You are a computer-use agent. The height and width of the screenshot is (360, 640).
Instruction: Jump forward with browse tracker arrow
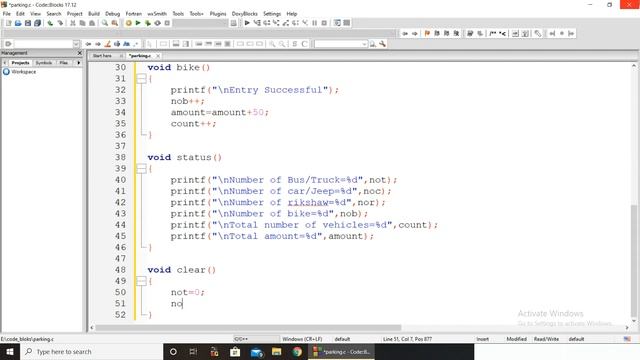(414, 33)
